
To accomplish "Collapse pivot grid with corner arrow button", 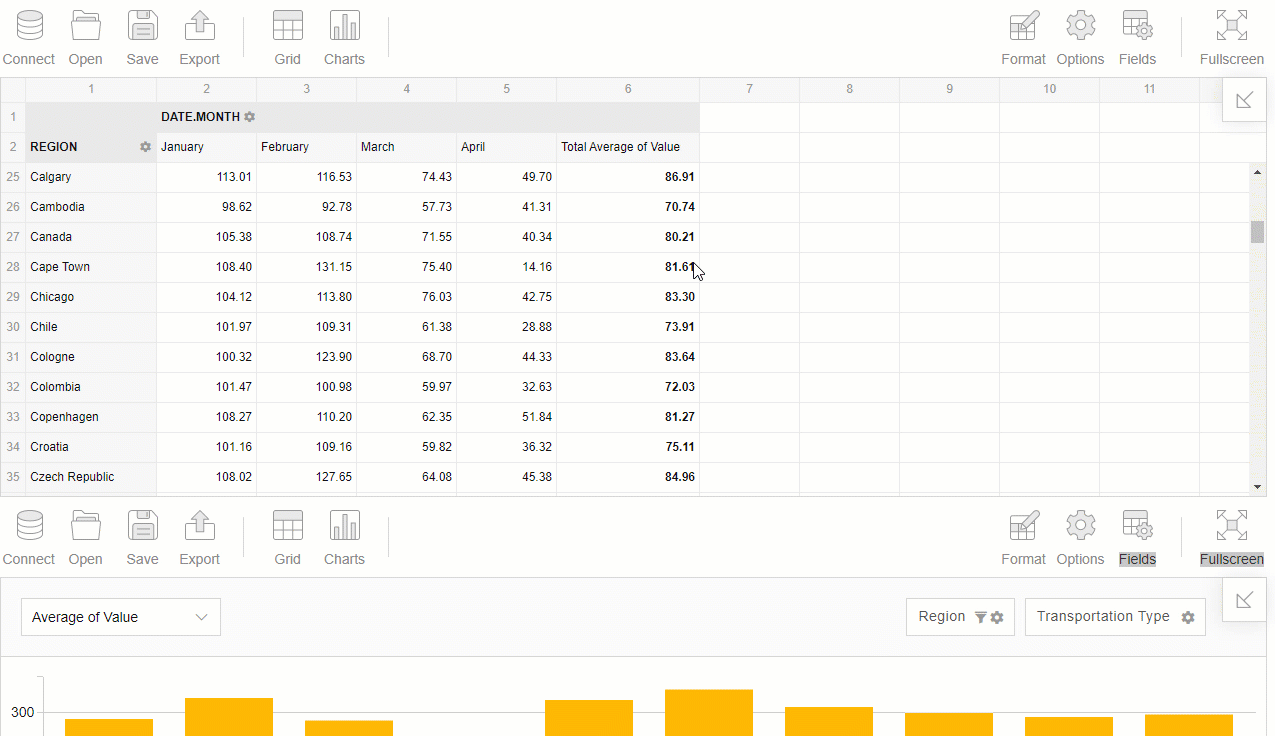I will coord(1245,100).
